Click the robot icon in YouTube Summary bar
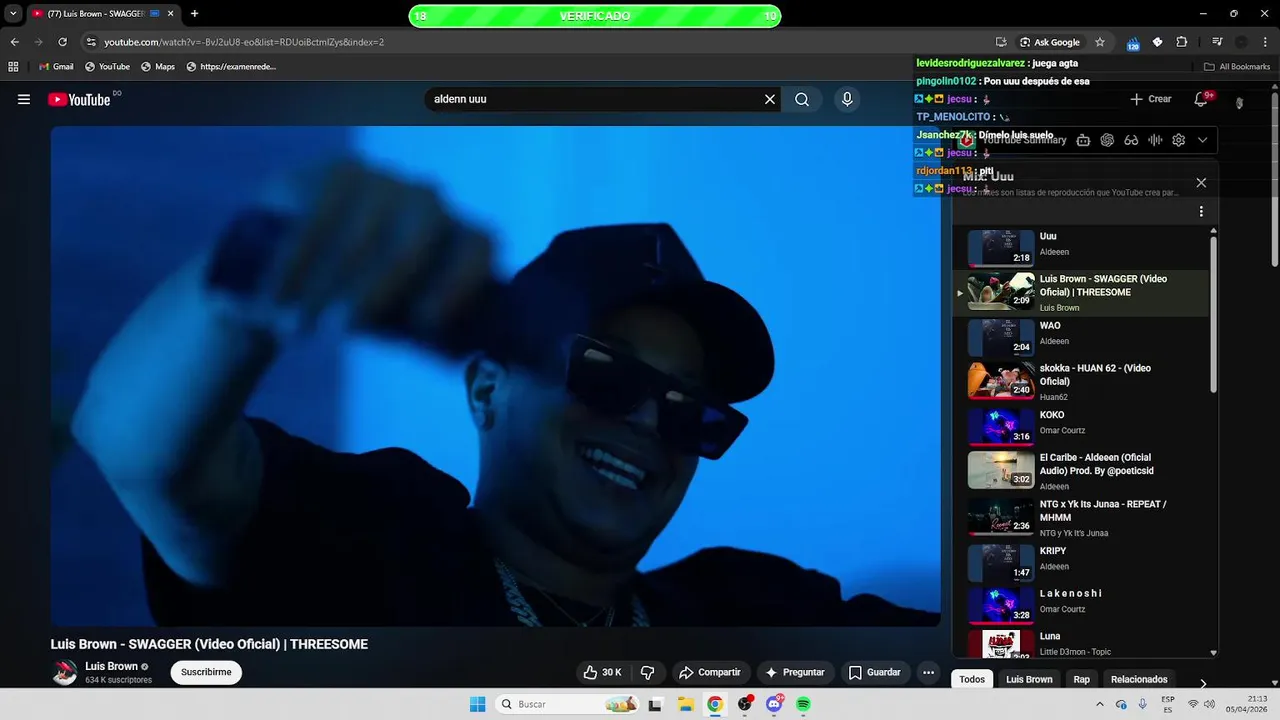This screenshot has width=1280, height=720. pos(1083,140)
